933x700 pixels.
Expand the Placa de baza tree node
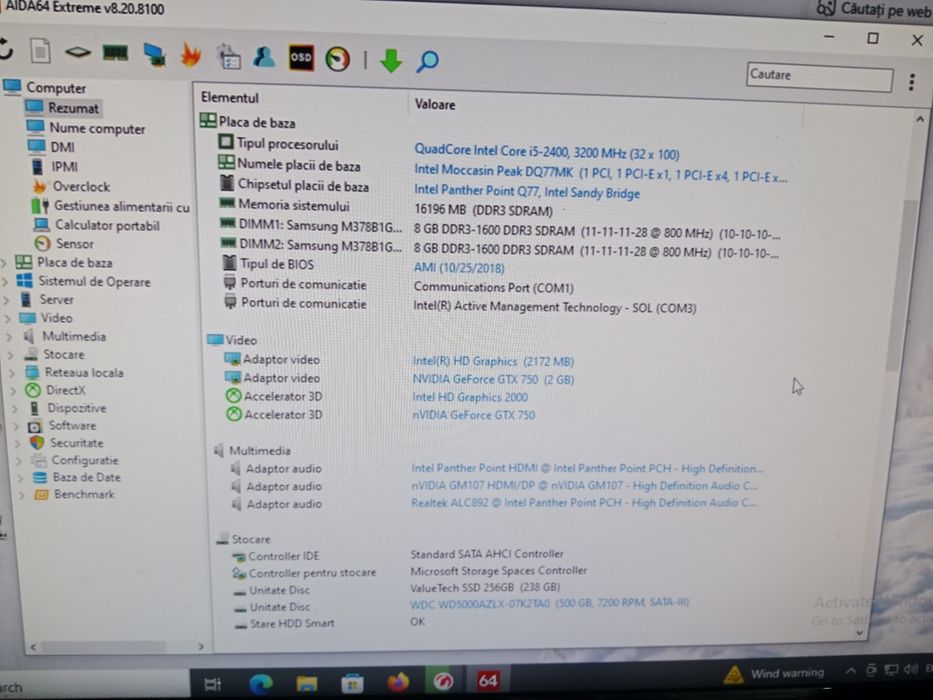[x=5, y=262]
